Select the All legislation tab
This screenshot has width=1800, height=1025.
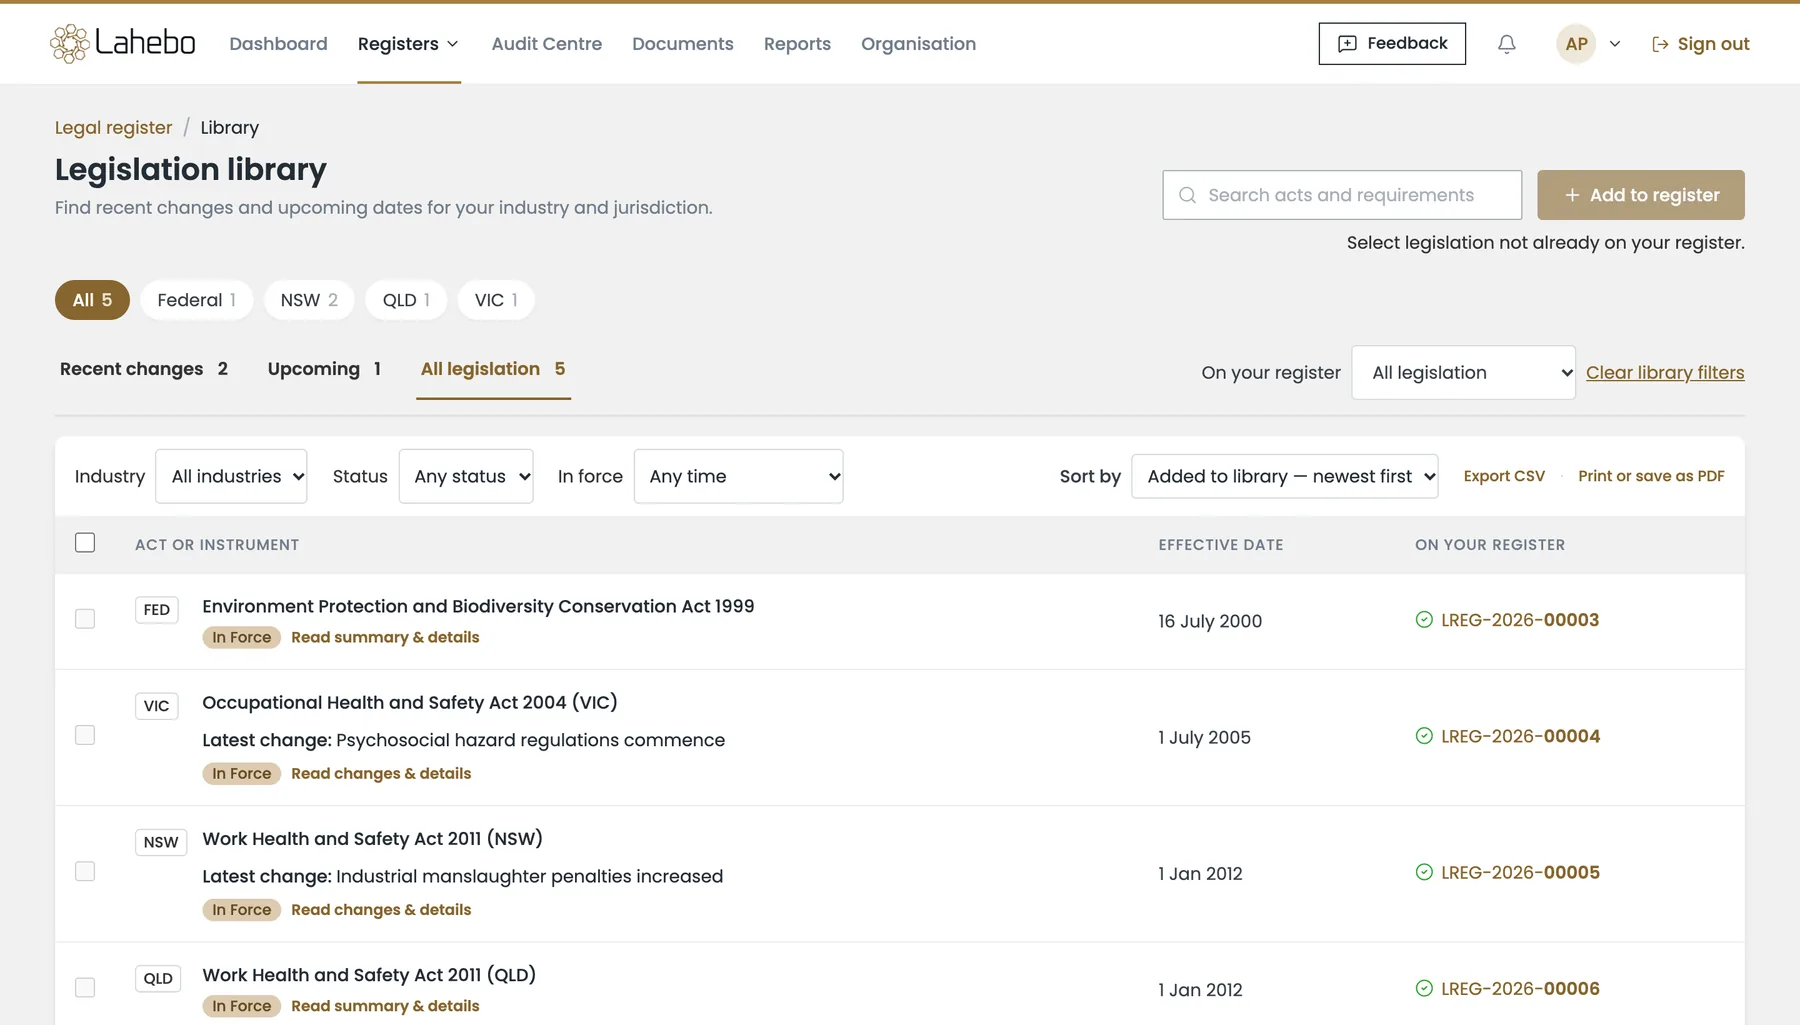493,369
